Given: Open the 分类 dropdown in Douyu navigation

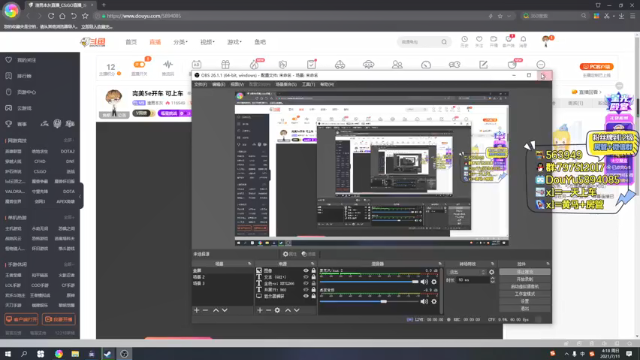Looking at the screenshot, I should coord(180,42).
